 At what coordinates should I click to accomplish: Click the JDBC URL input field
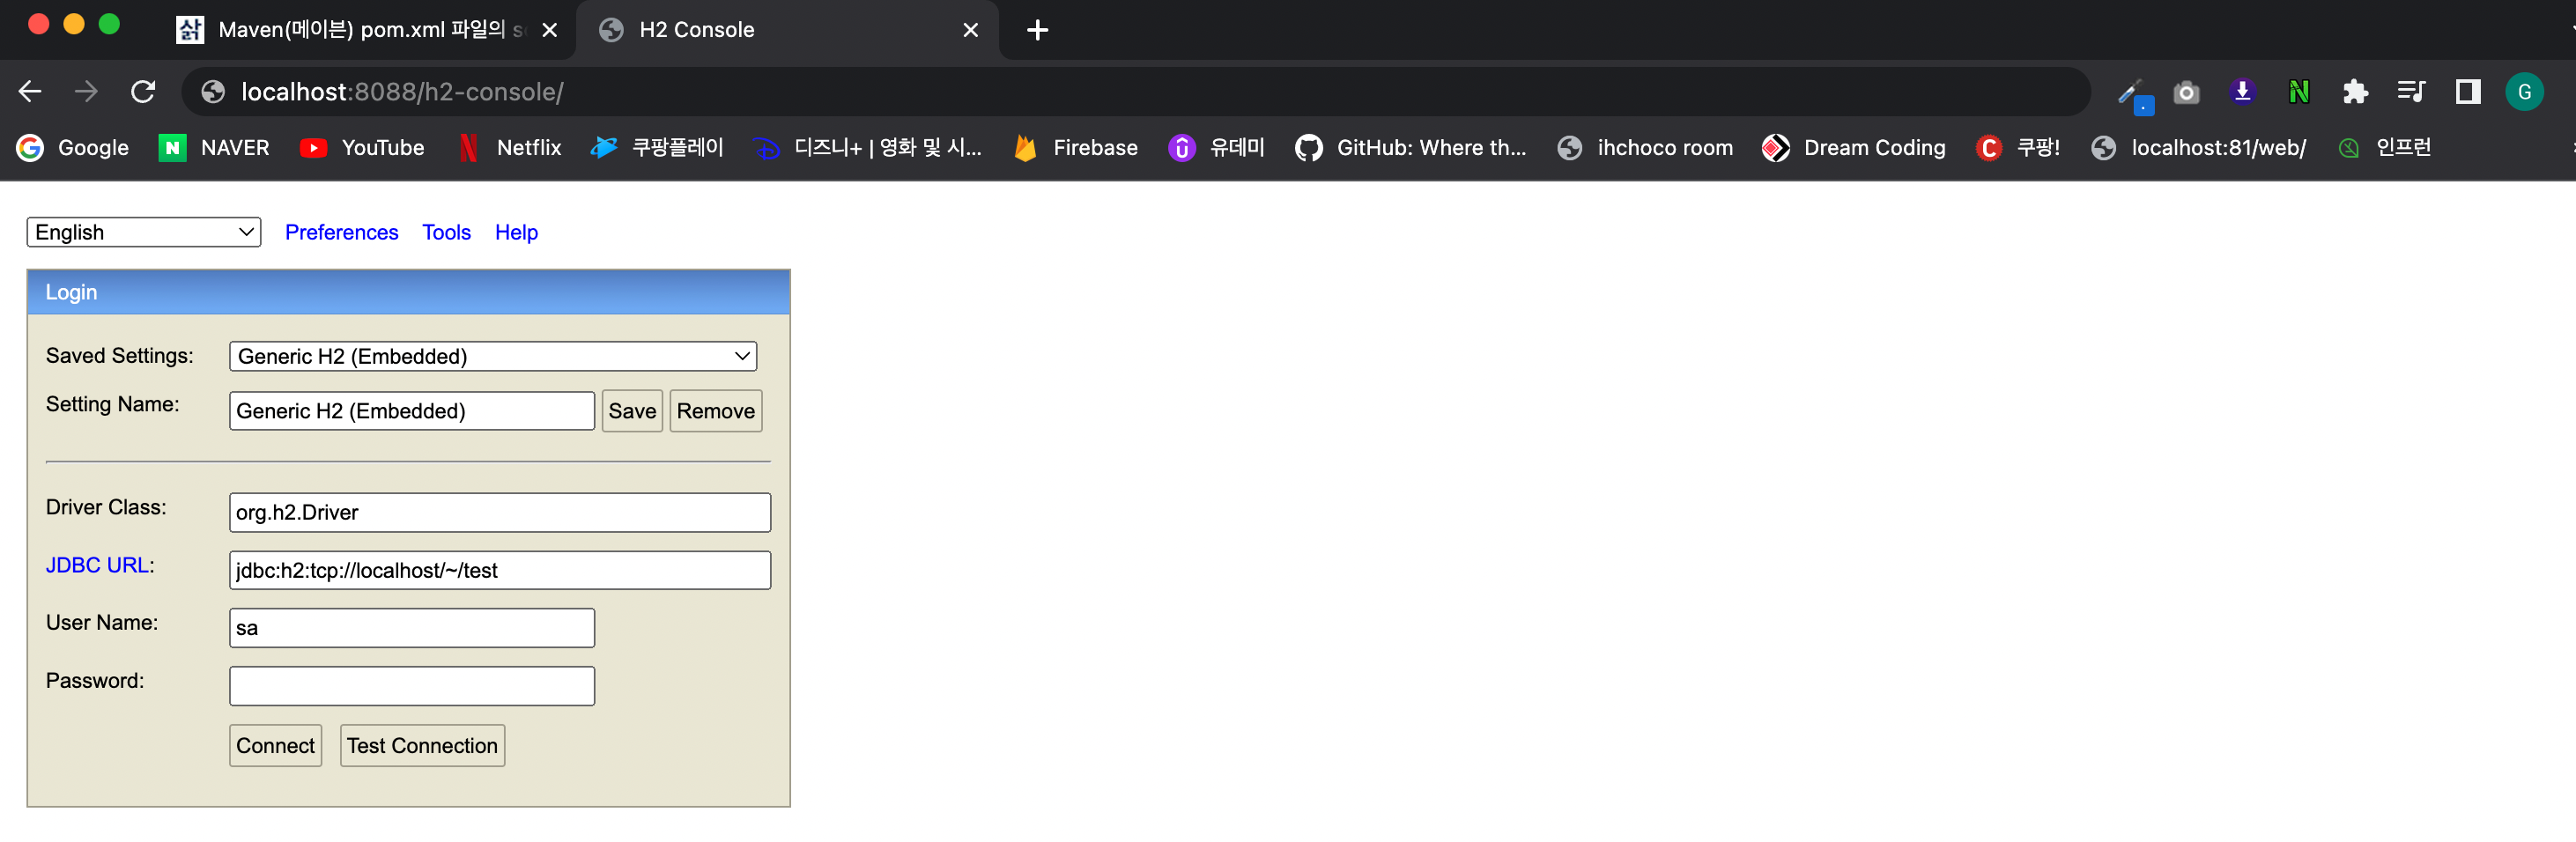pos(500,570)
